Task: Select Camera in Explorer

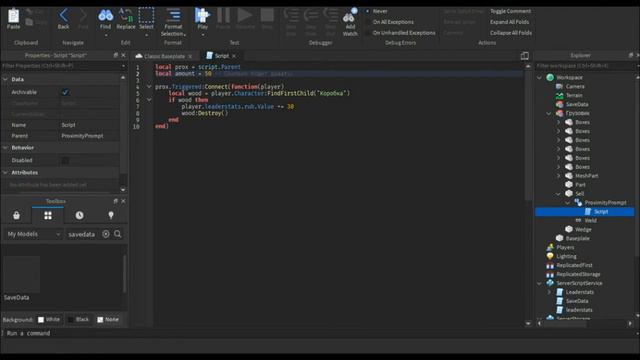Action: pyautogui.click(x=575, y=86)
